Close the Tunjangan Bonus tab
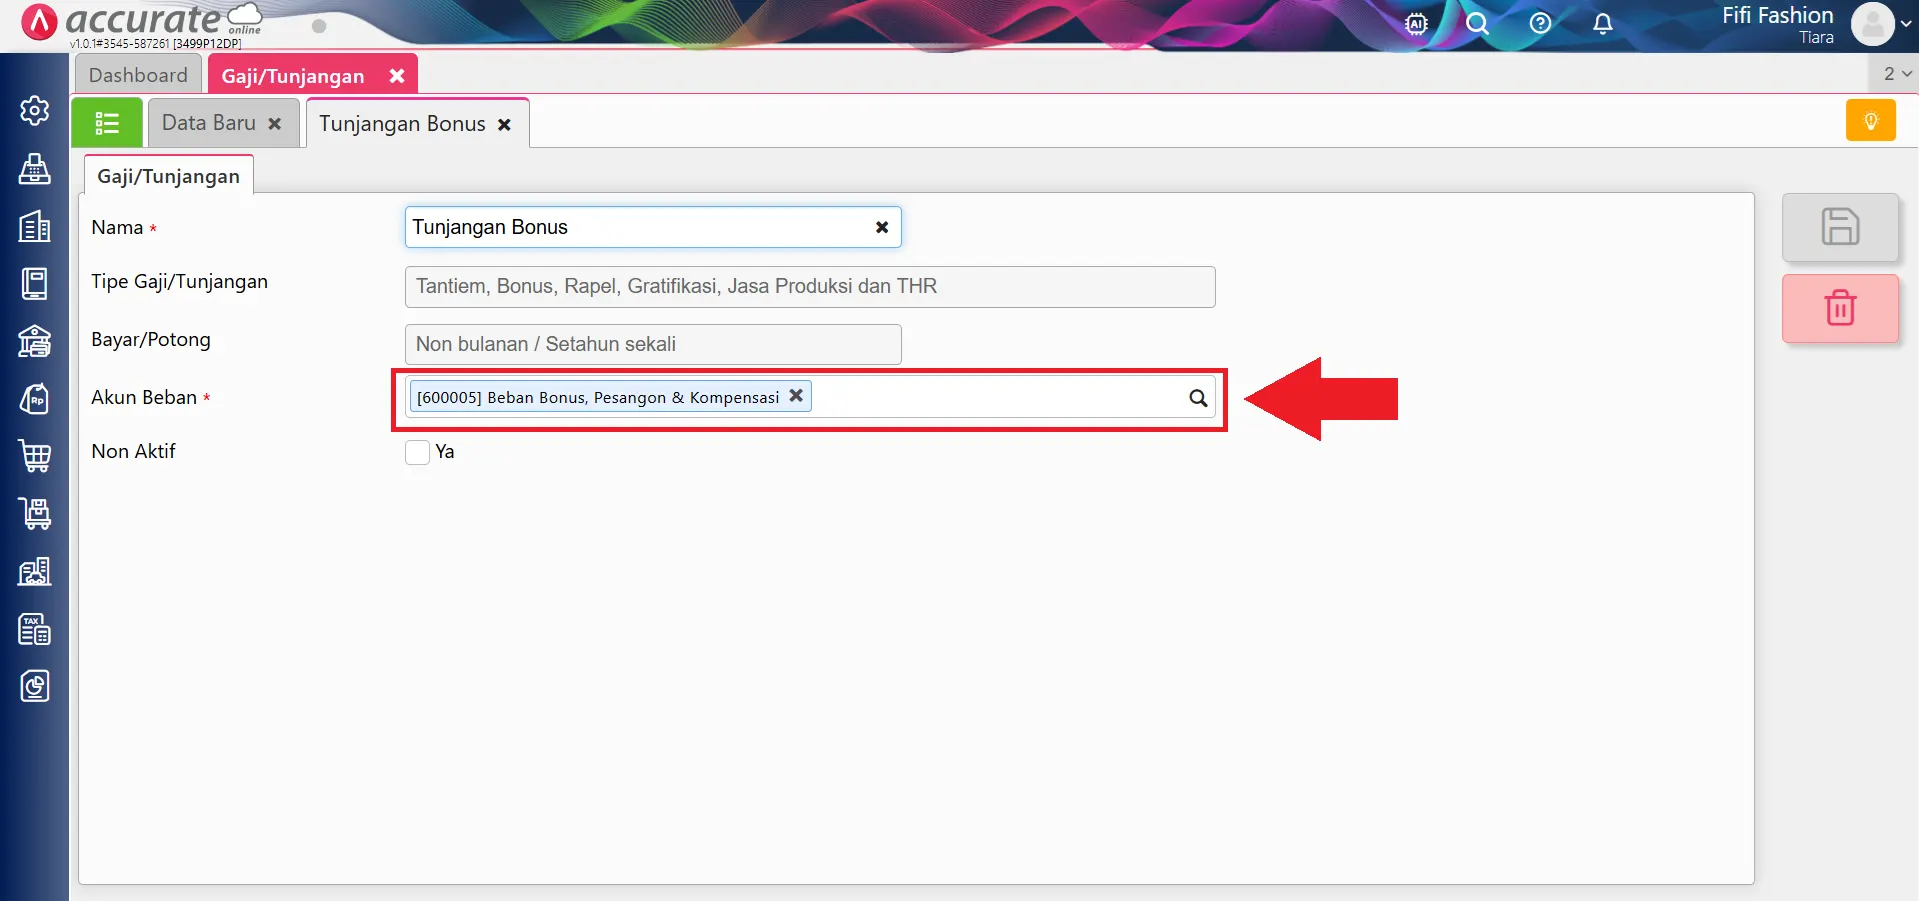 [505, 125]
